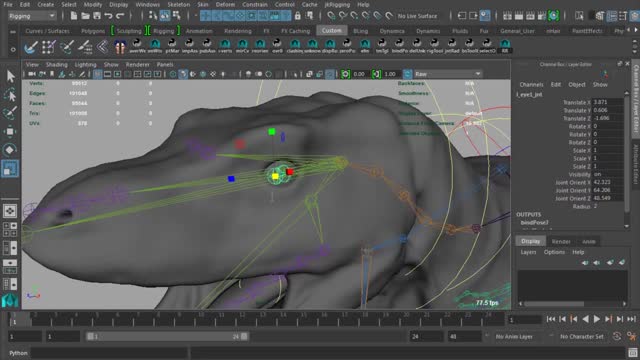Viewport: 640px width, 360px height.
Task: Toggle Auto Keyframe button
Action: (x=617, y=336)
